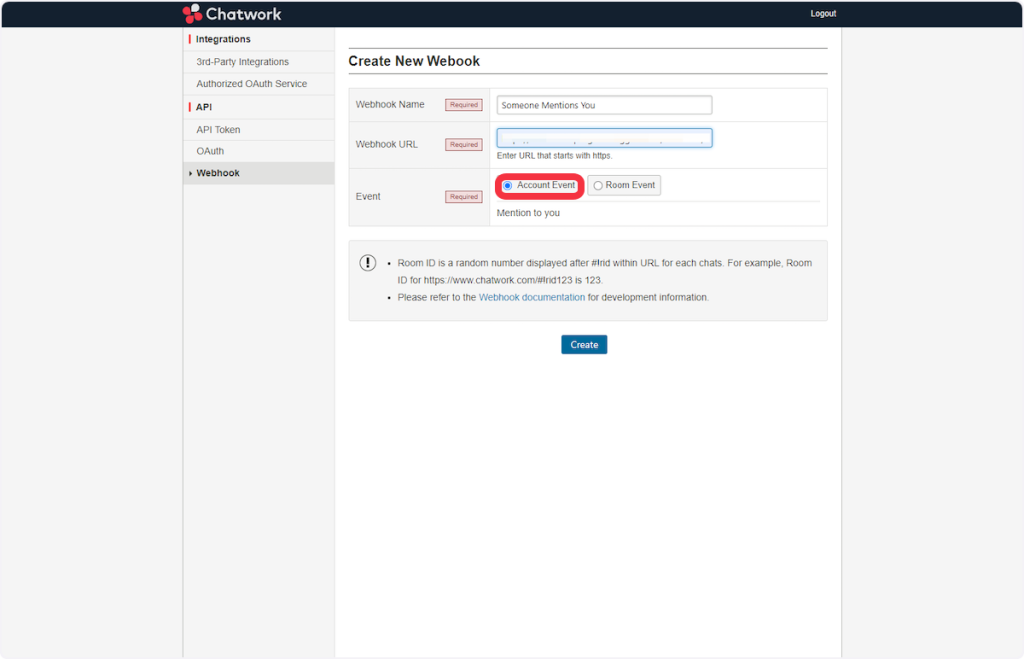Screen dimensions: 1024x659
Task: Log out using the Logout link
Action: 823,14
